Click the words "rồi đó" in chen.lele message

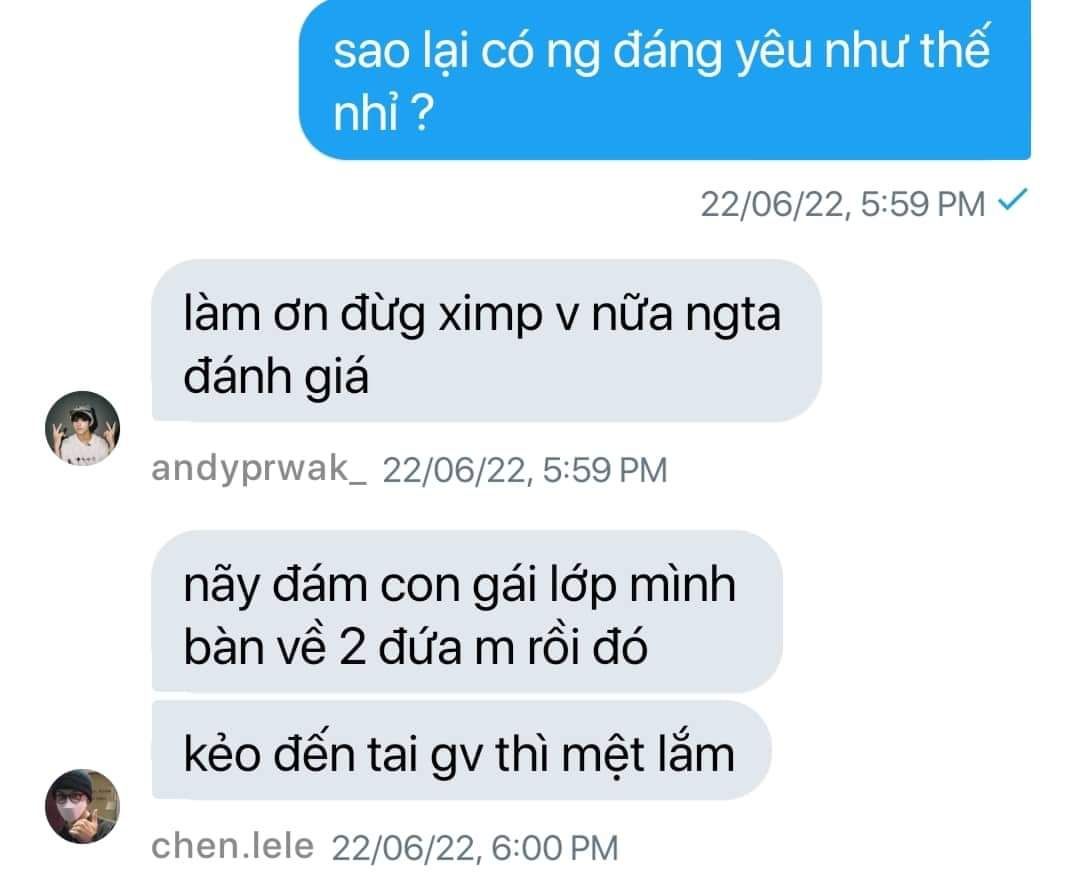588,648
